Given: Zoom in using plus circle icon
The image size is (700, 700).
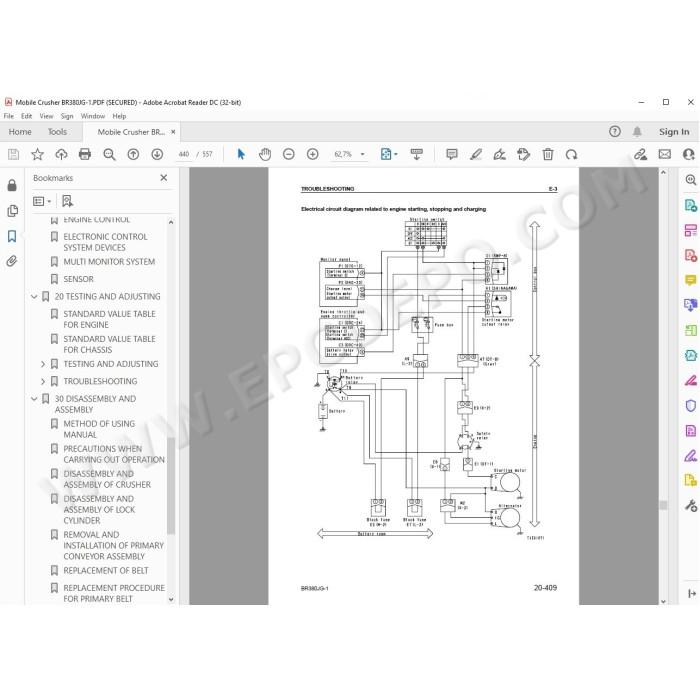Looking at the screenshot, I should [x=312, y=154].
